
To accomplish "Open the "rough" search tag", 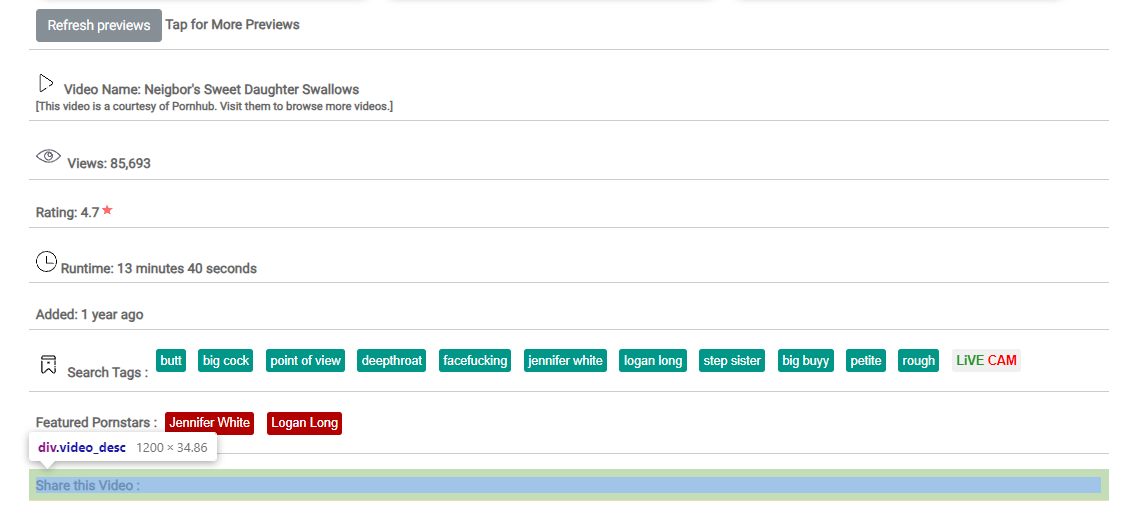I will (918, 361).
